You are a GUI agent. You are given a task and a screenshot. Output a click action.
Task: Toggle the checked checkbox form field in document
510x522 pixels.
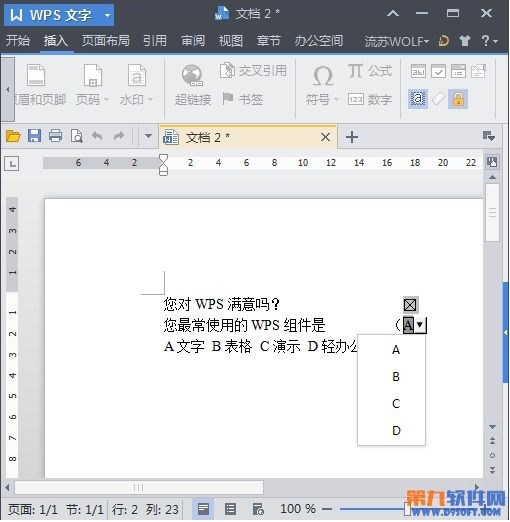410,305
